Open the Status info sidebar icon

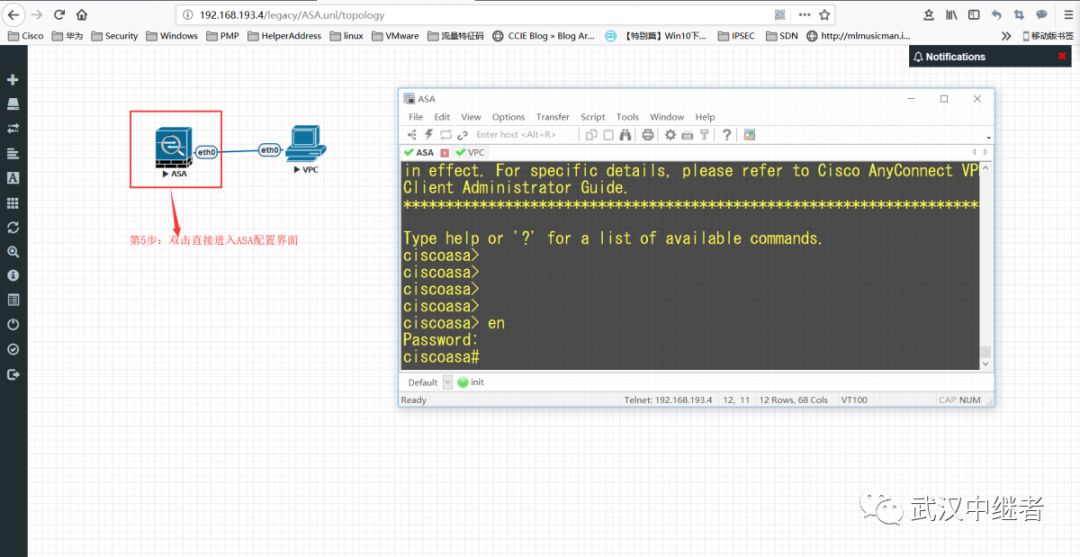pyautogui.click(x=12, y=275)
